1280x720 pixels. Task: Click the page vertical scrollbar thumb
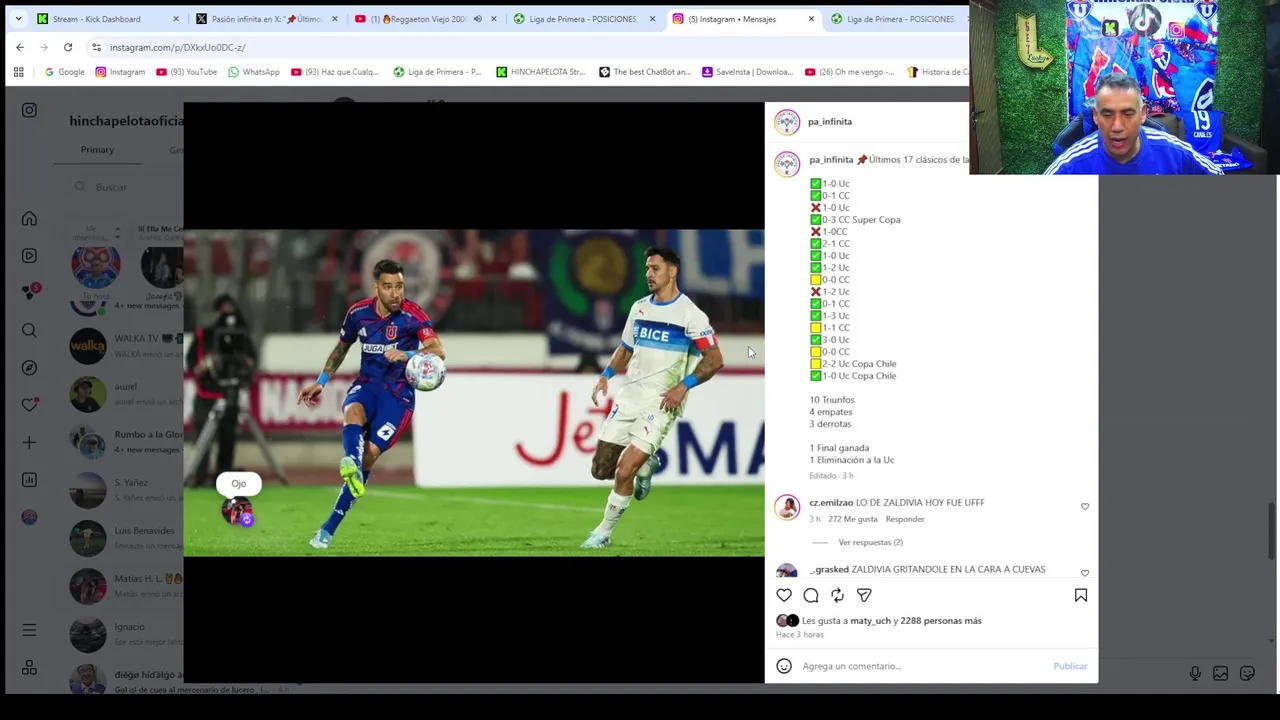[1272, 530]
